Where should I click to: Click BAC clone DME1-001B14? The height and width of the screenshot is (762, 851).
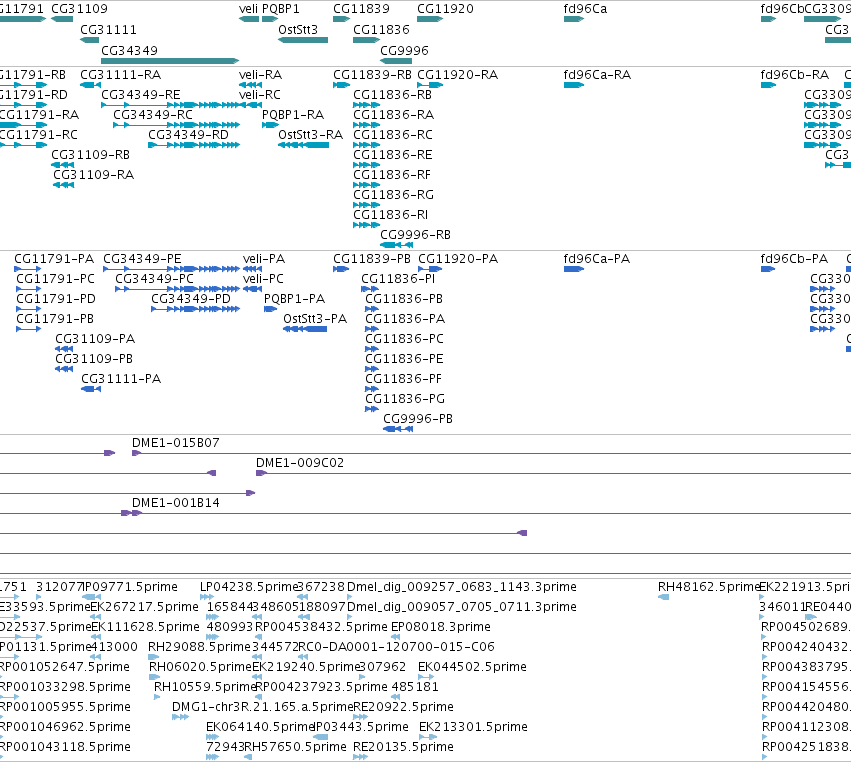pyautogui.click(x=176, y=503)
